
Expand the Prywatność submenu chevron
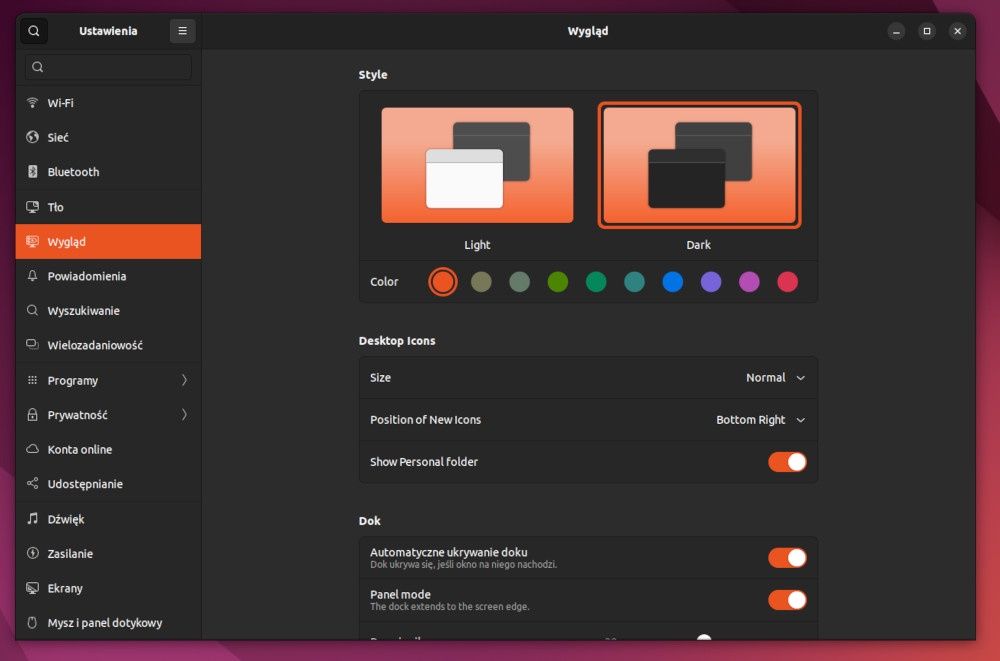tap(184, 415)
